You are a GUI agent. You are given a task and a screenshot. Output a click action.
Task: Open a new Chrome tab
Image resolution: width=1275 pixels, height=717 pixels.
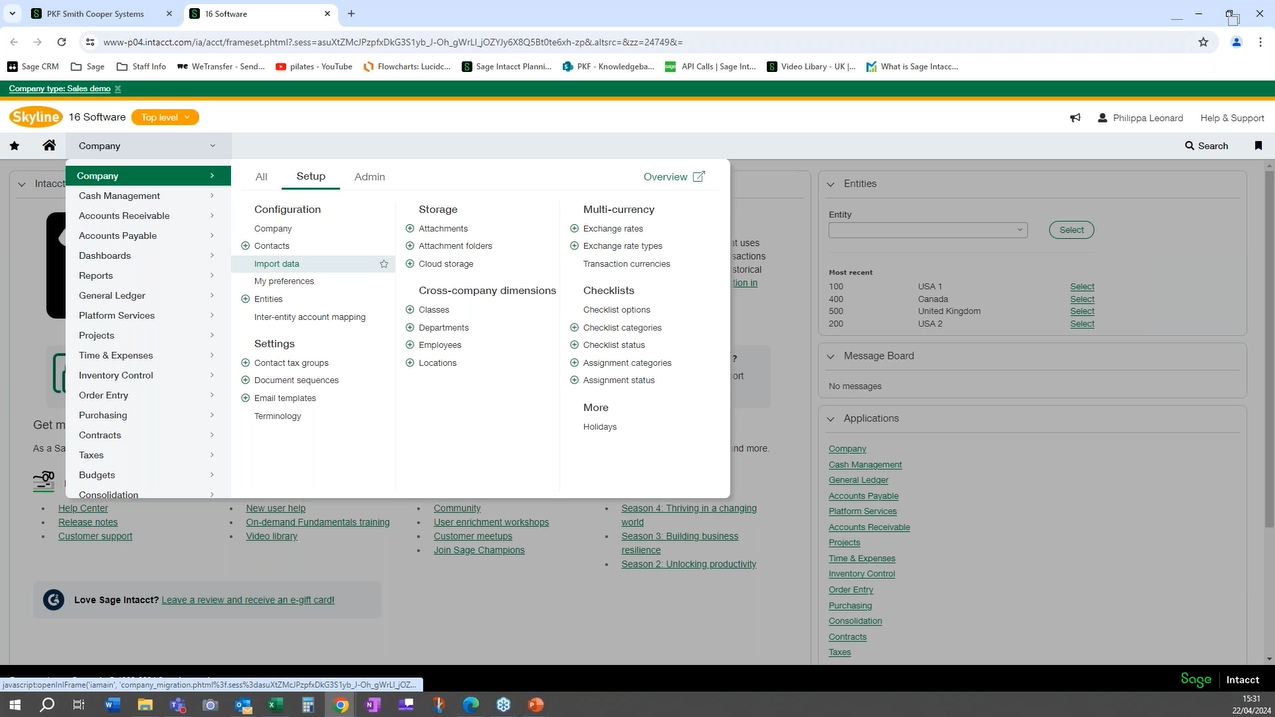pyautogui.click(x=351, y=14)
